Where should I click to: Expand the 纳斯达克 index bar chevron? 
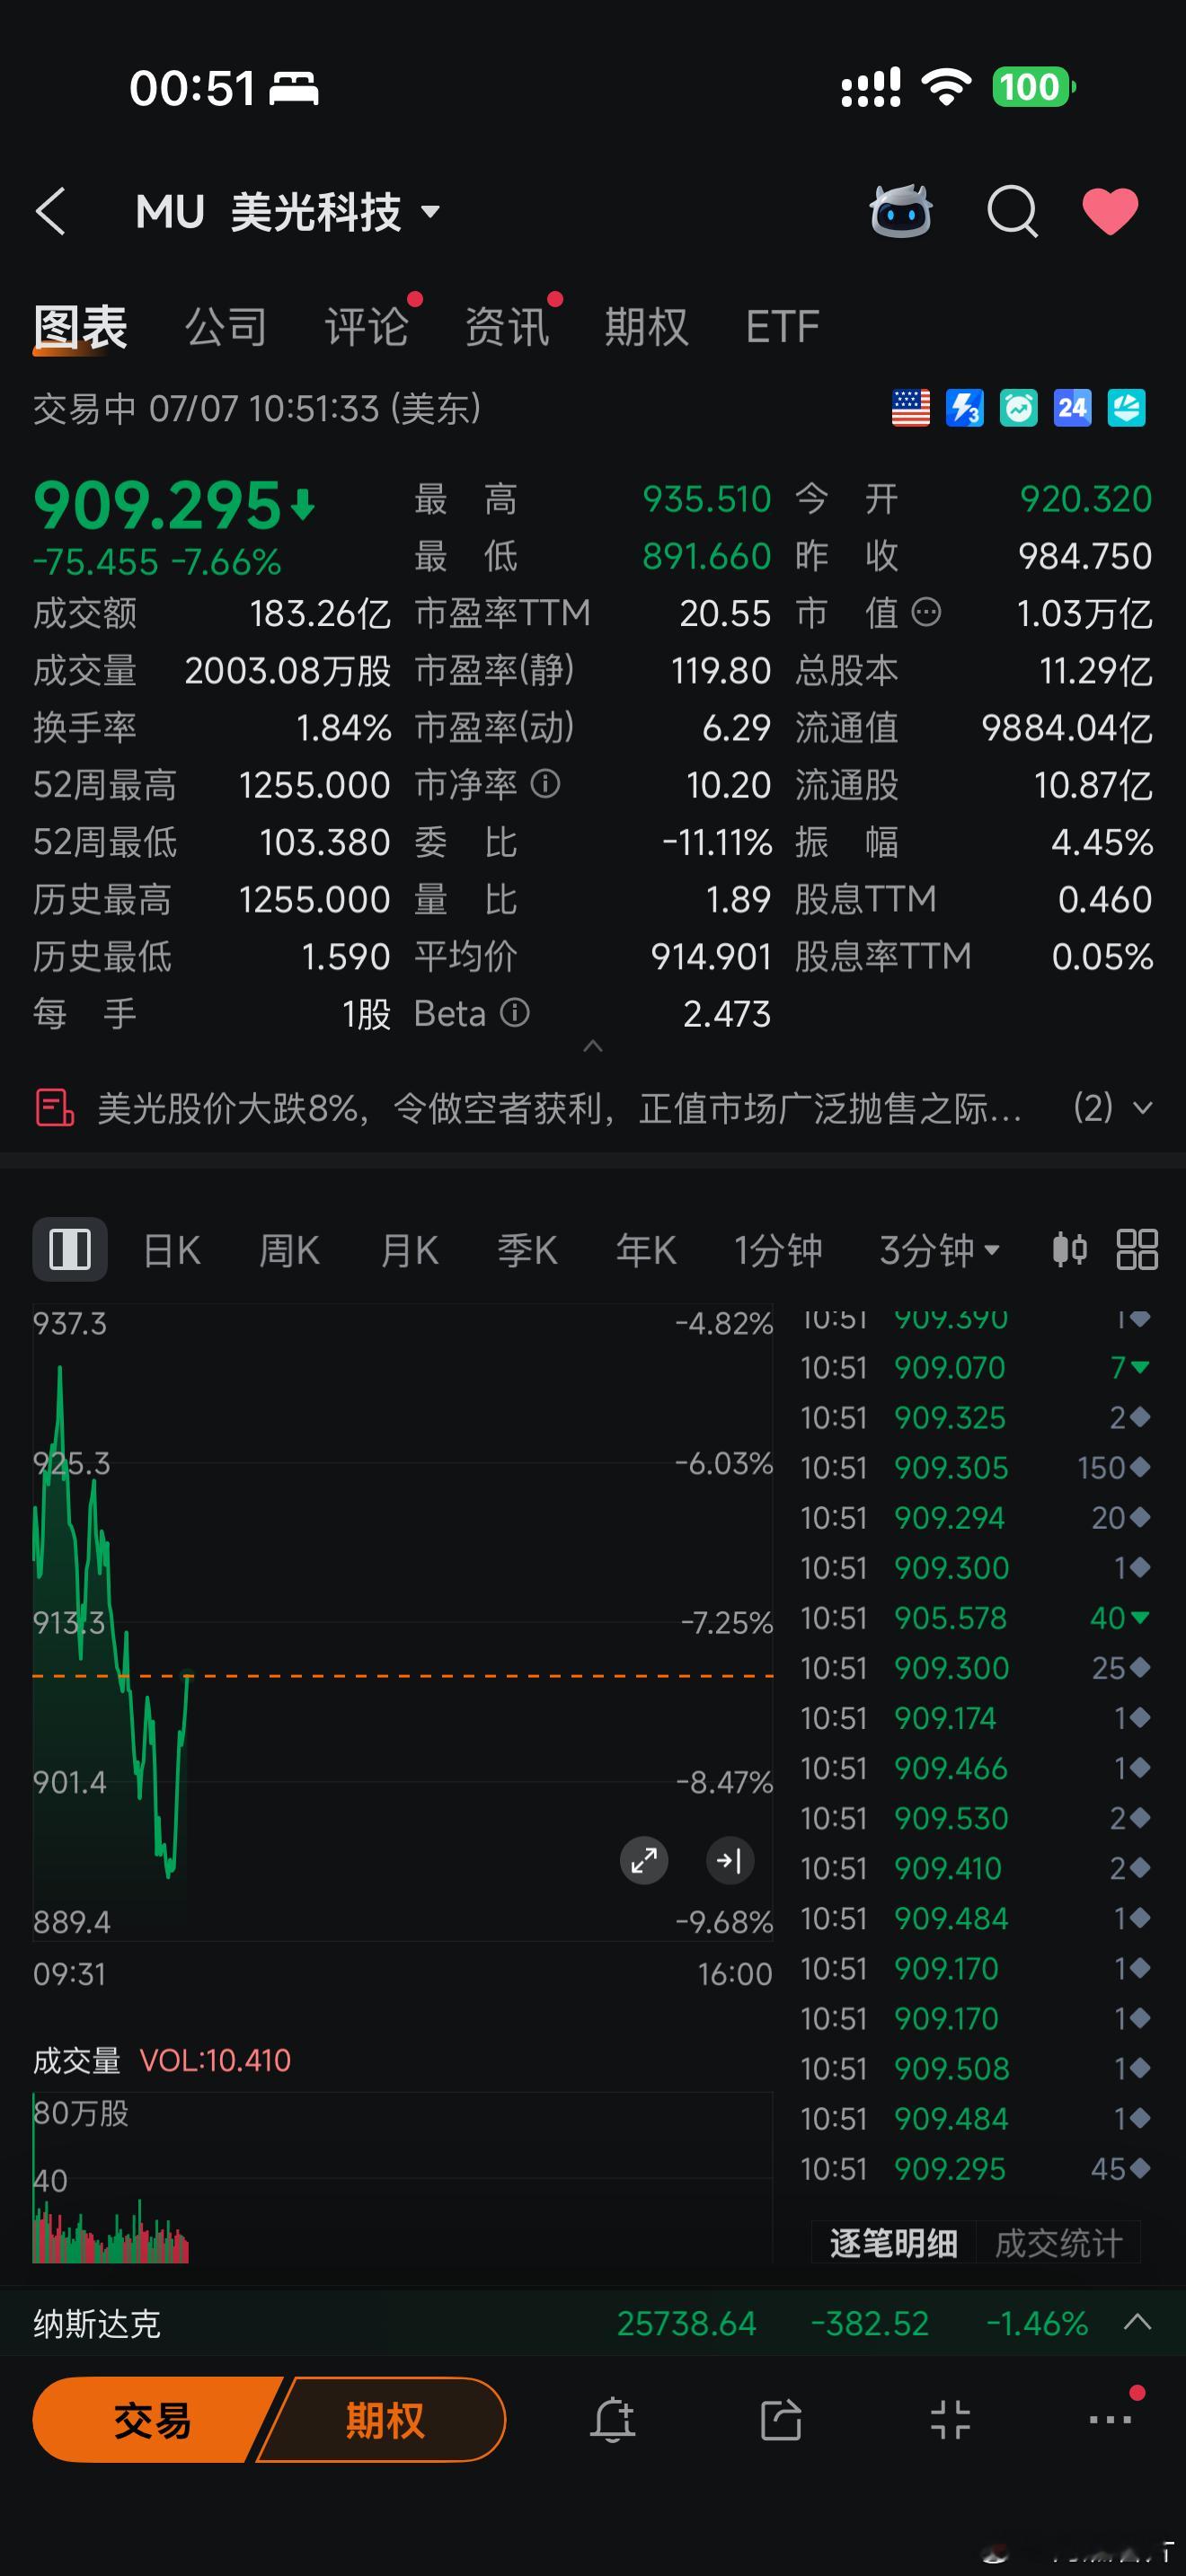pos(1138,2322)
